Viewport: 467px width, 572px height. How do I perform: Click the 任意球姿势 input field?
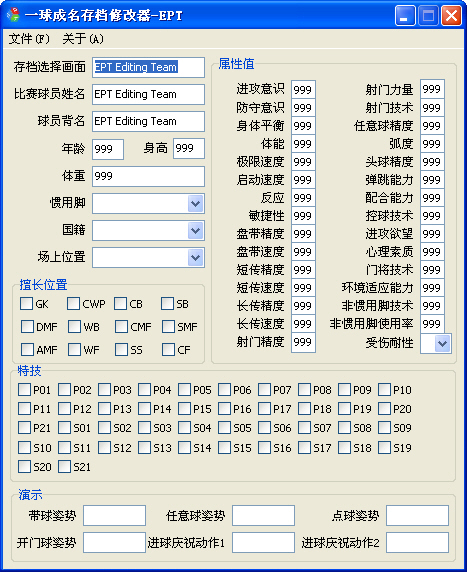(263, 515)
